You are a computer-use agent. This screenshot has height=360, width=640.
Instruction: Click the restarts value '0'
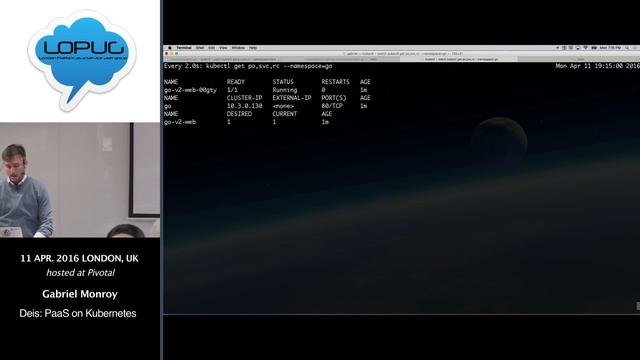click(323, 90)
